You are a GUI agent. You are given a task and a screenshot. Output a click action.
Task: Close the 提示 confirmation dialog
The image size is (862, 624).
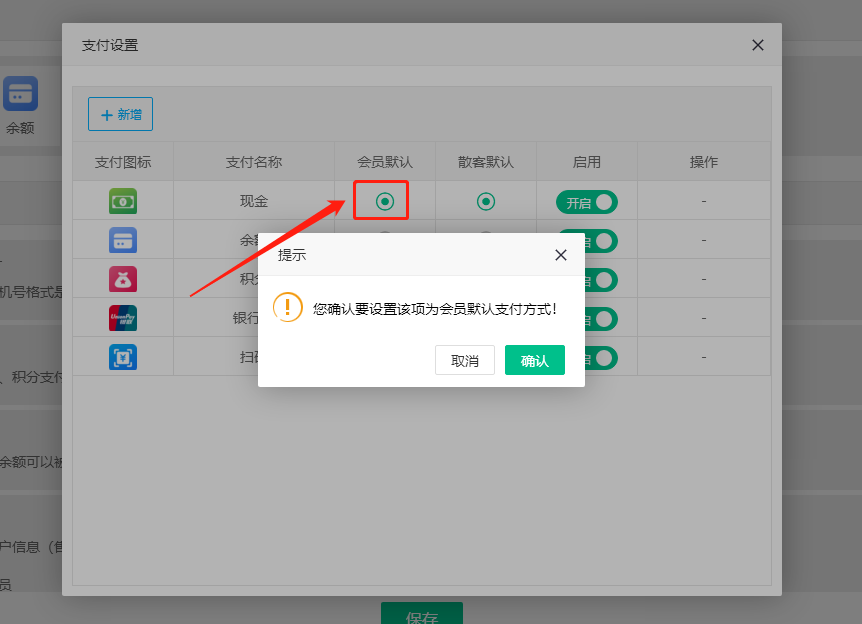[561, 255]
